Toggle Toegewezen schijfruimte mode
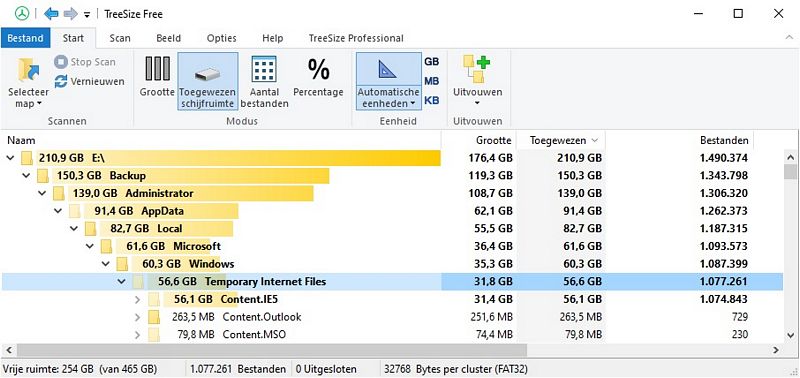800x378 pixels. click(208, 81)
